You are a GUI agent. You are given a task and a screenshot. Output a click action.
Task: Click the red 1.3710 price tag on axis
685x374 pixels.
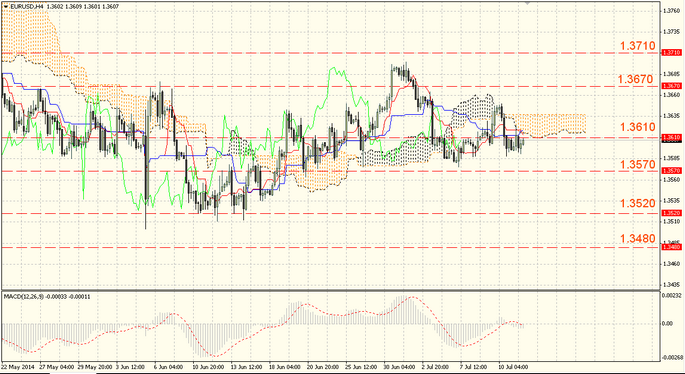coord(671,52)
